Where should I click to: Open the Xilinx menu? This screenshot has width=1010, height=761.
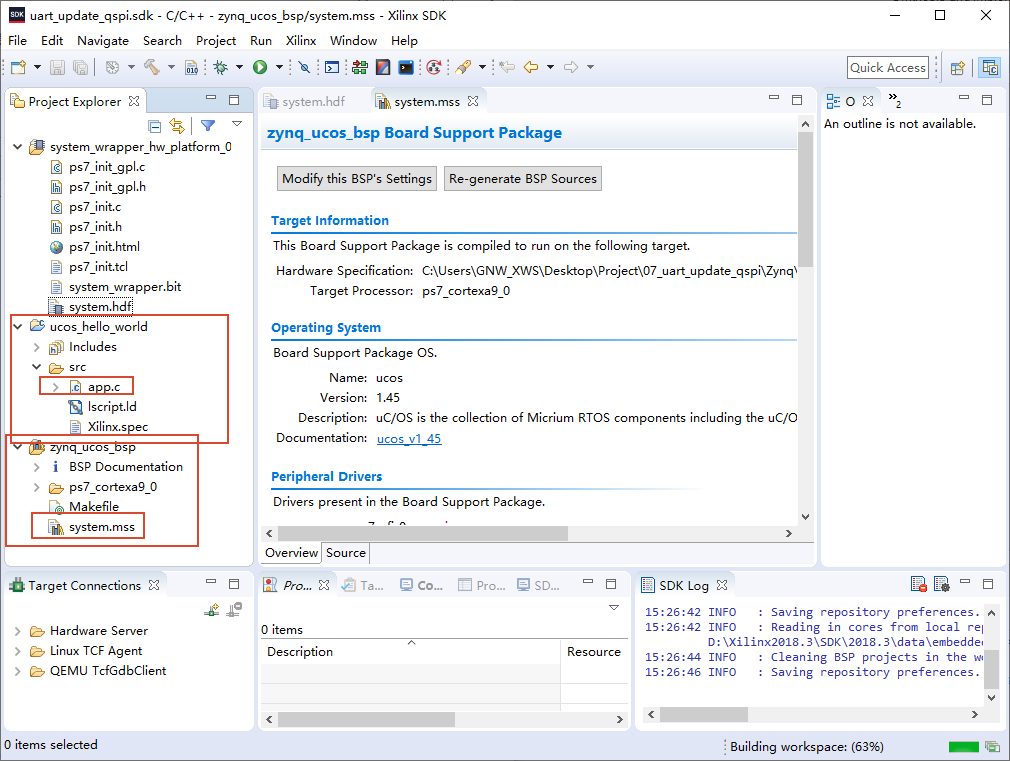click(x=301, y=41)
